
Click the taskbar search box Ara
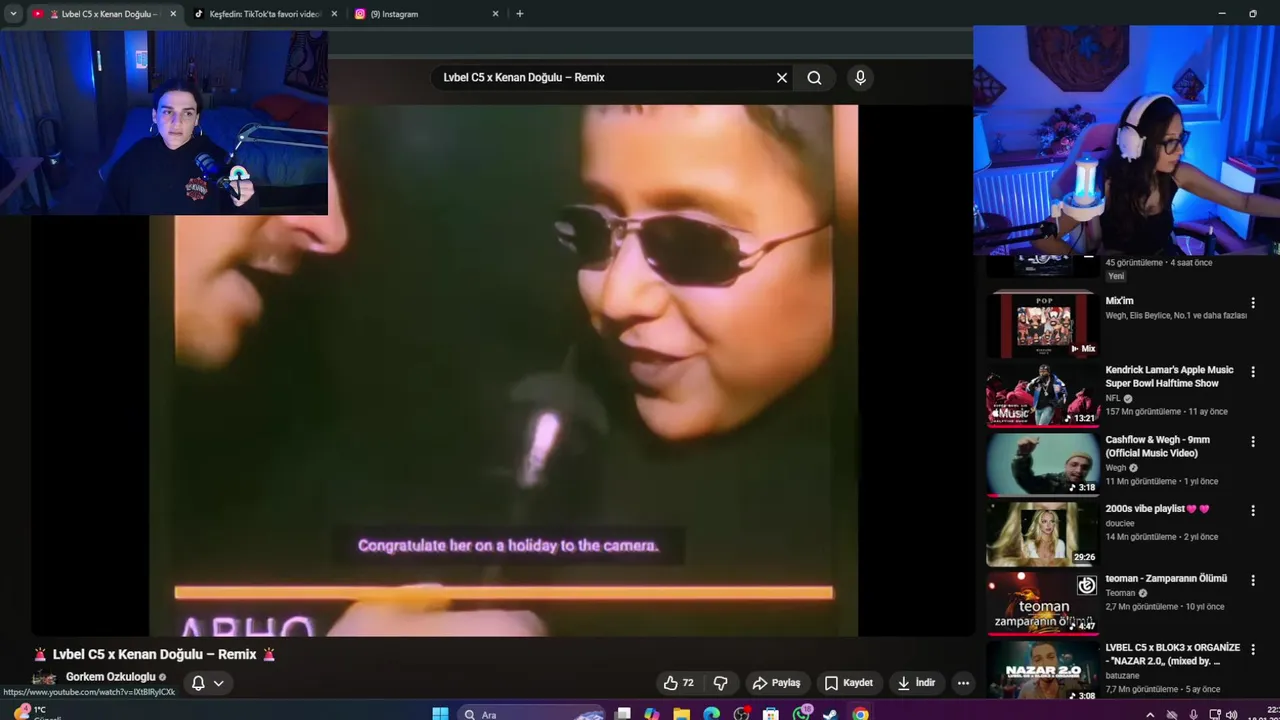point(532,713)
